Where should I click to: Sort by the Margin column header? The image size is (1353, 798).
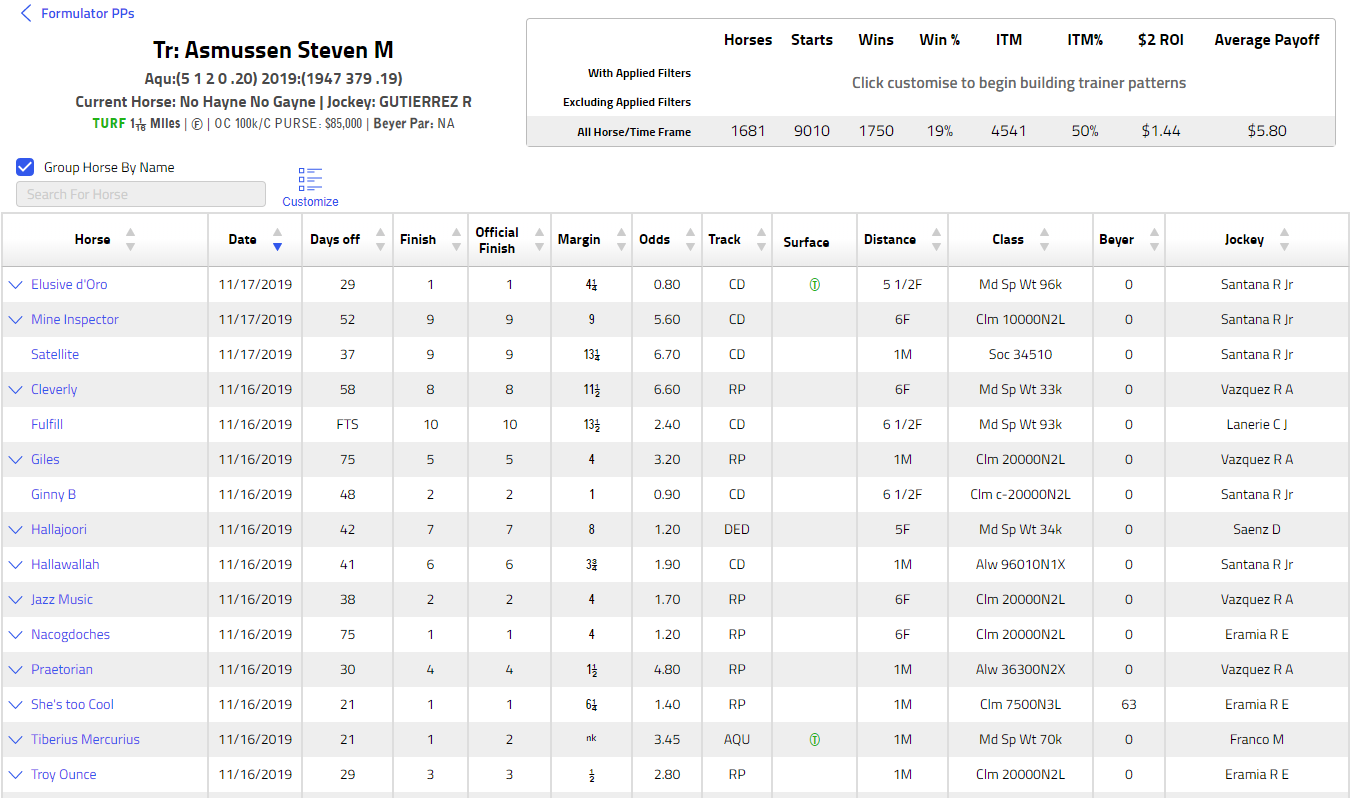click(579, 240)
